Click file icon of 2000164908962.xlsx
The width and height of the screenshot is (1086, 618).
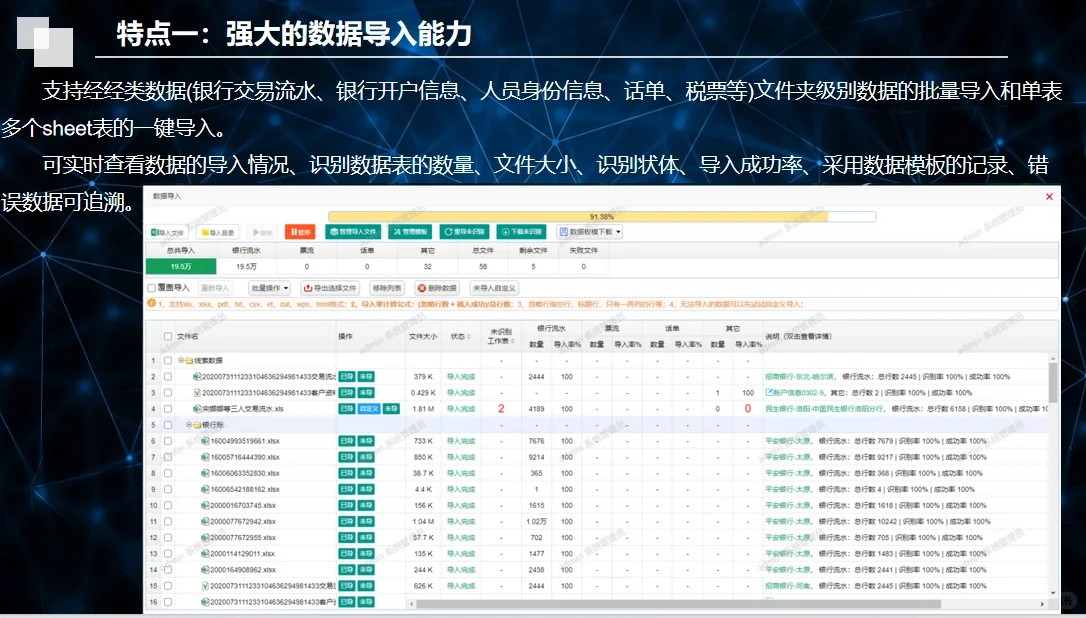click(205, 570)
